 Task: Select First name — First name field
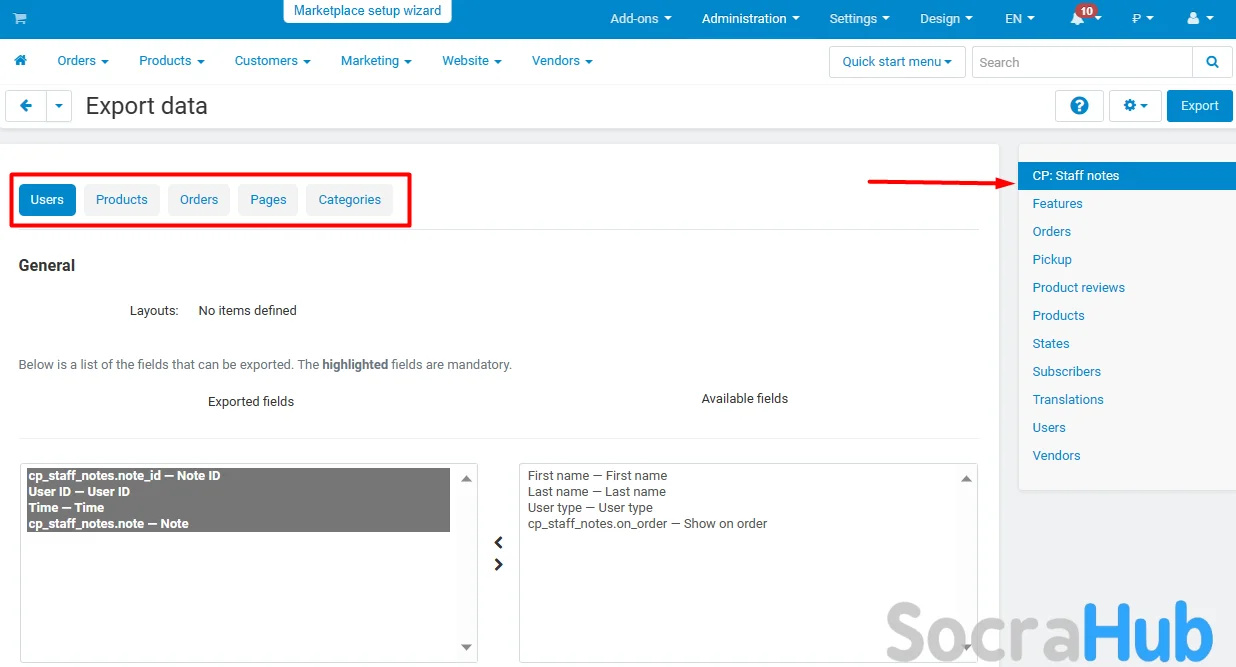(597, 476)
